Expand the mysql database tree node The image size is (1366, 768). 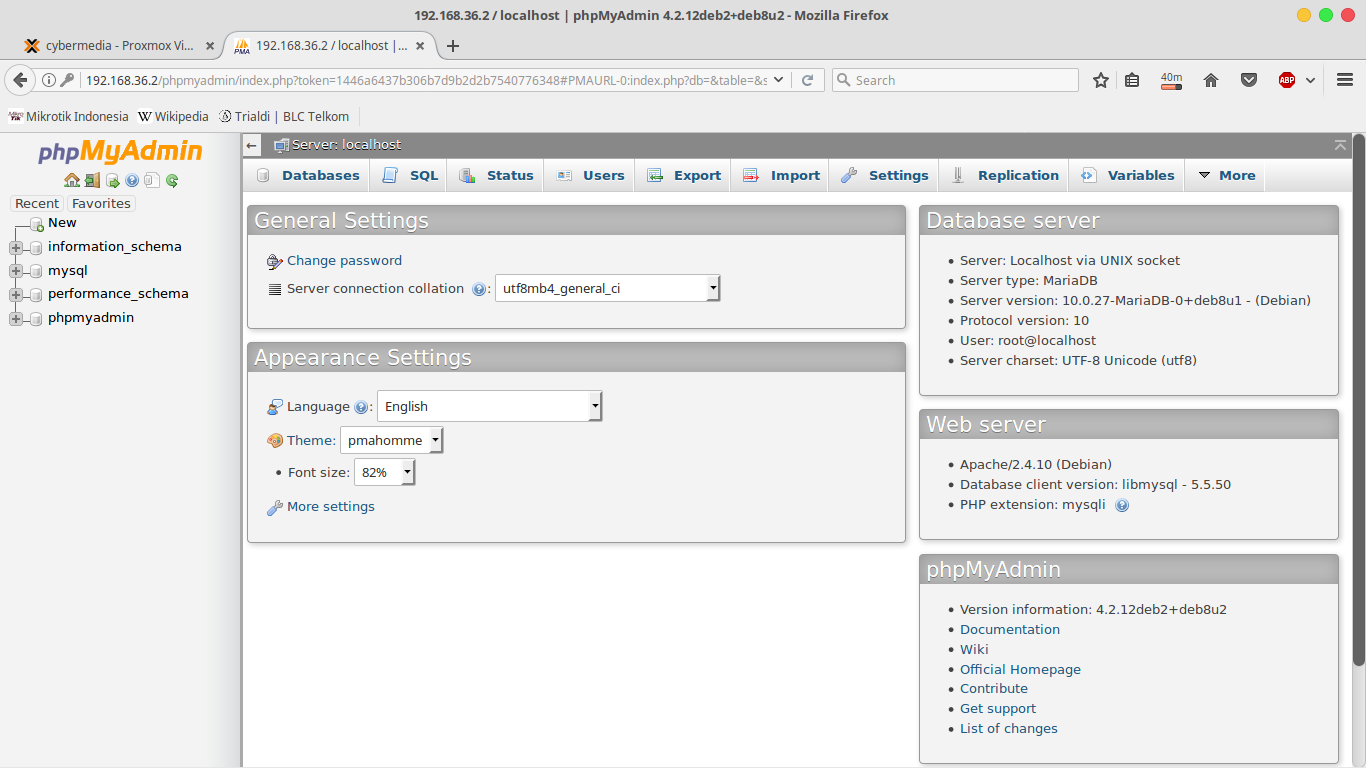click(x=14, y=270)
